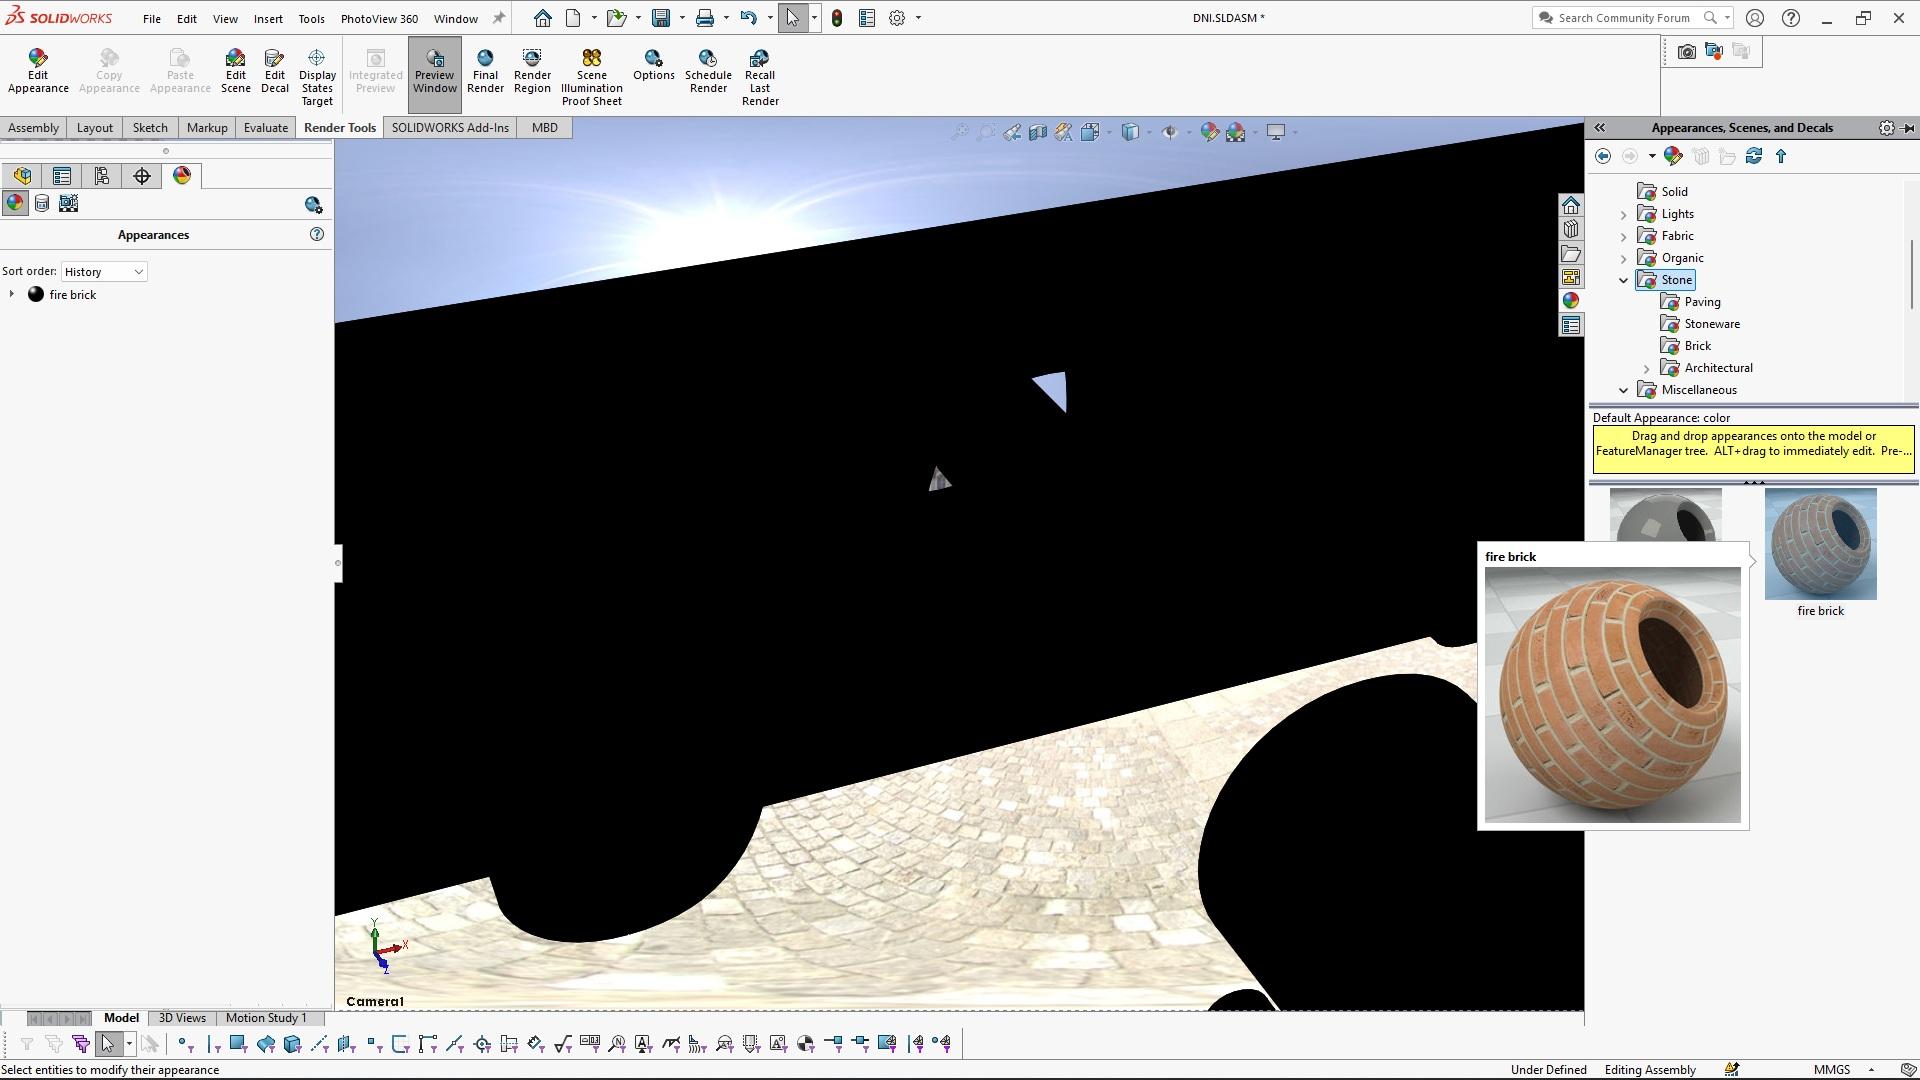Open Scene Illumination Proof Sheet

click(591, 77)
